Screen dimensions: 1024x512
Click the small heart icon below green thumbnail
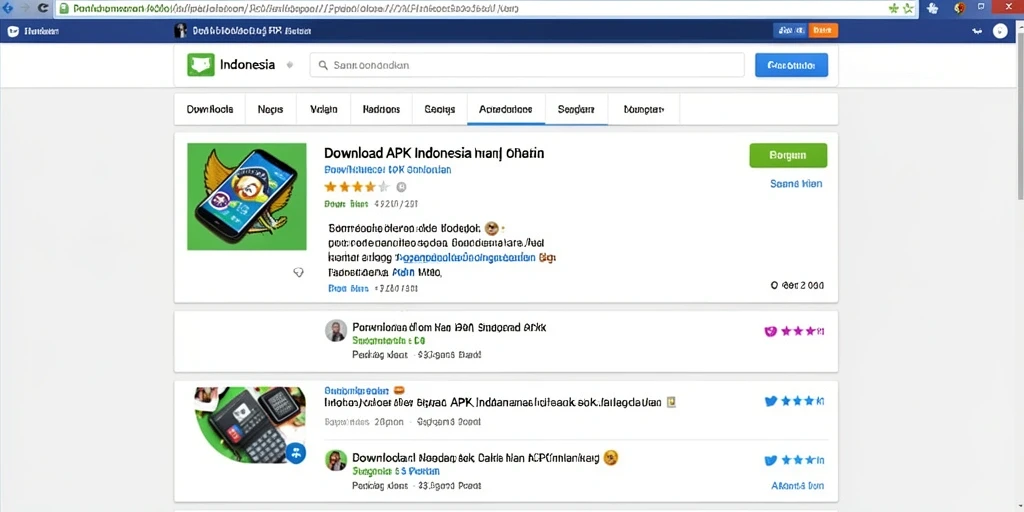point(298,272)
